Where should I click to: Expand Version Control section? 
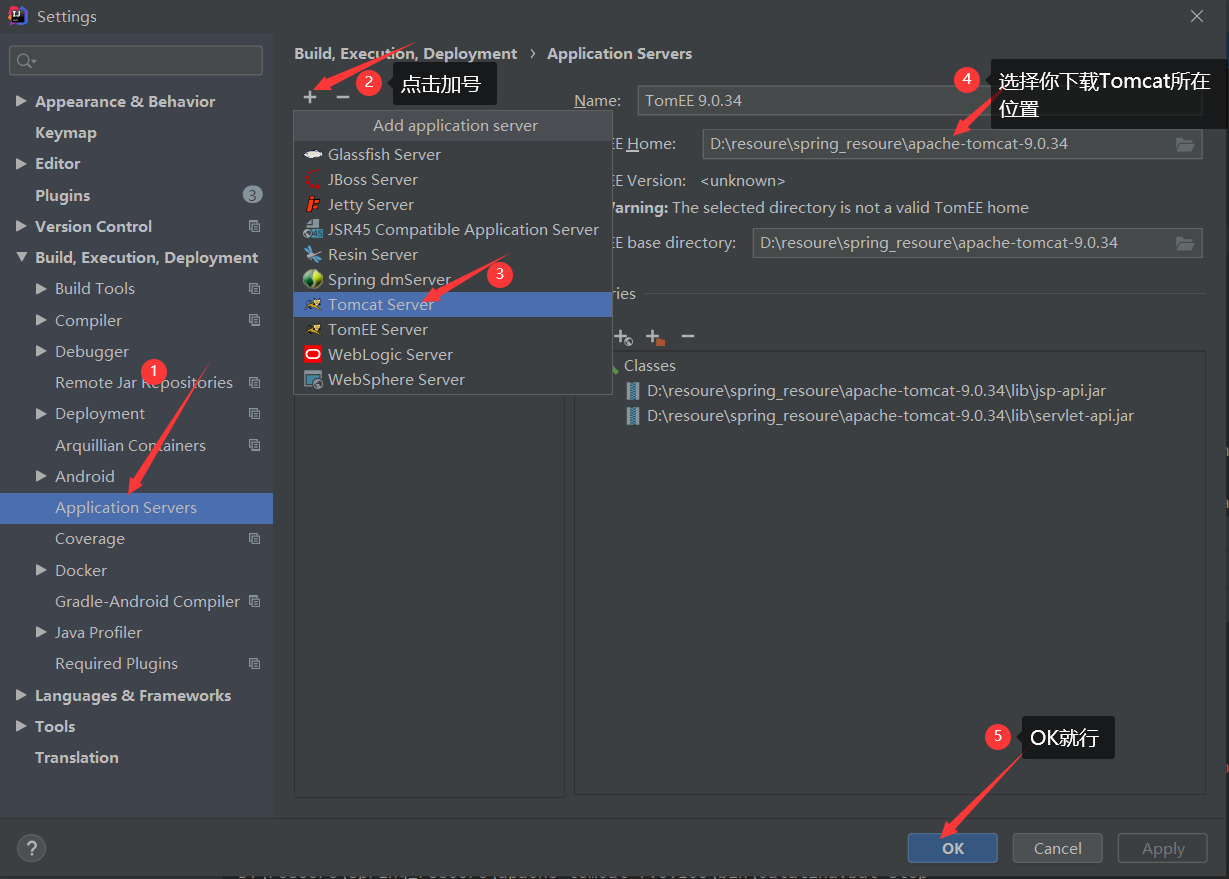click(x=21, y=227)
